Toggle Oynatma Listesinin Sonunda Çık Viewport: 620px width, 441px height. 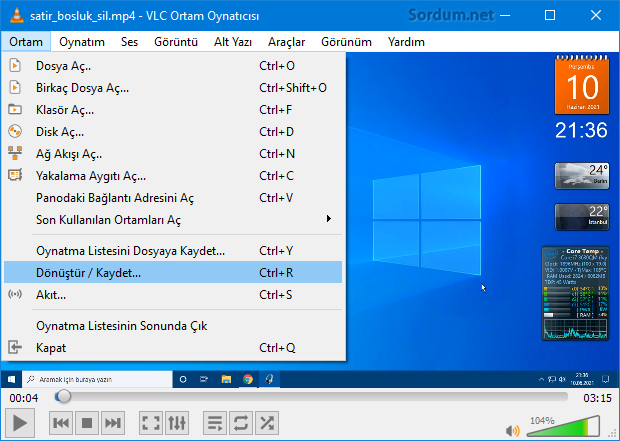click(173, 326)
